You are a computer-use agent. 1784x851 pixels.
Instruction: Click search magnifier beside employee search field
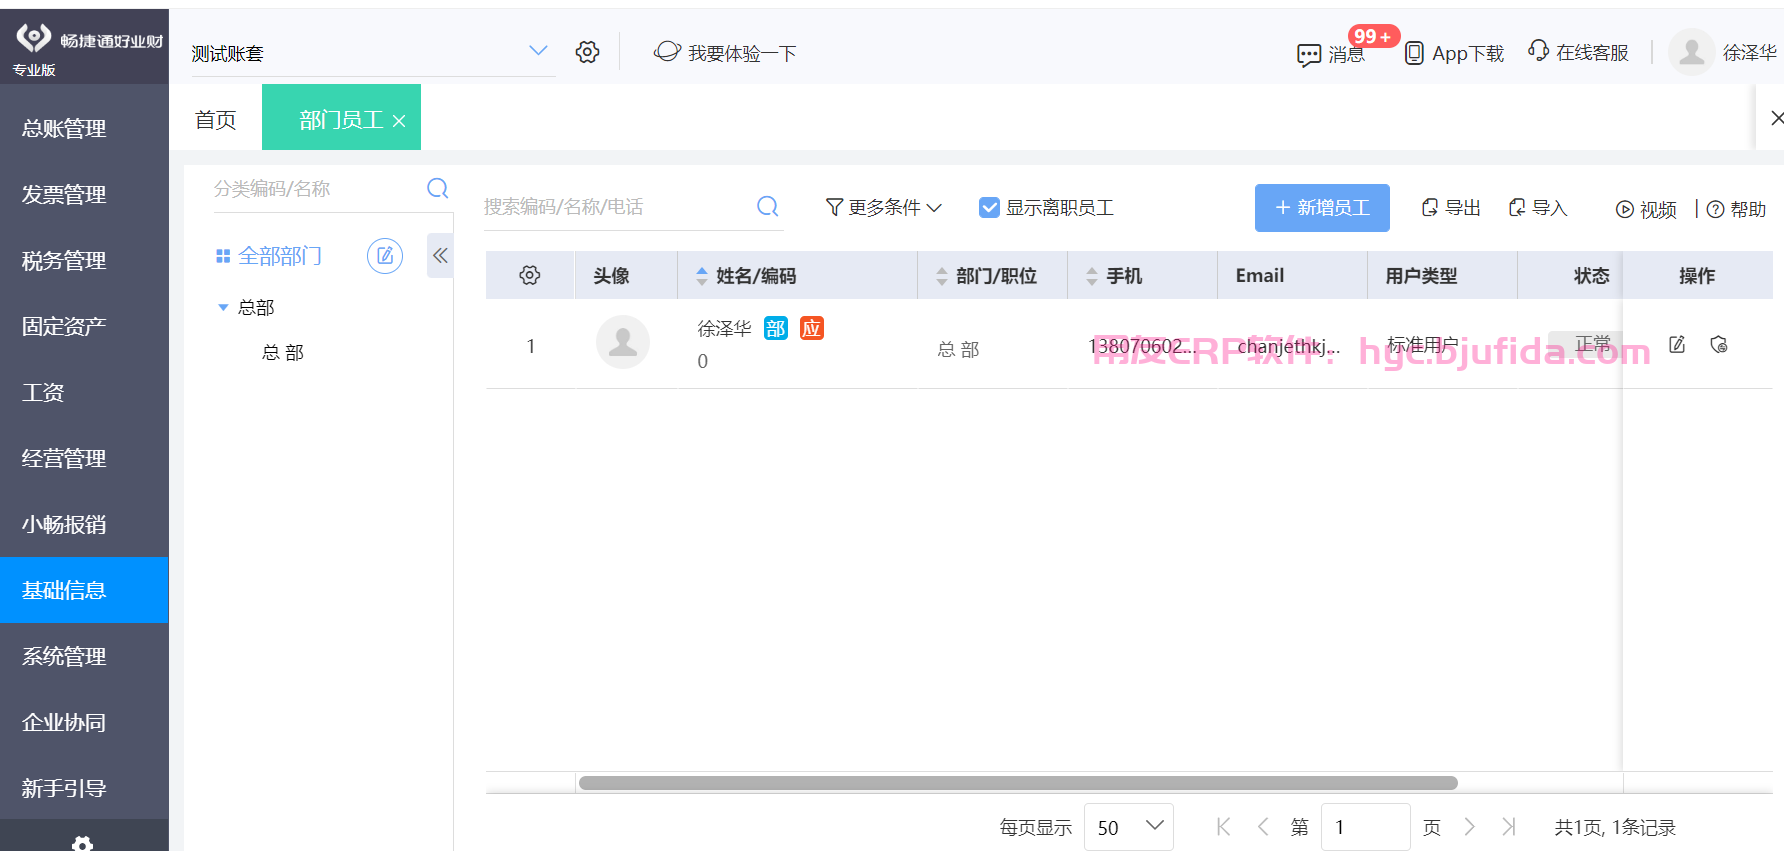[x=767, y=206]
